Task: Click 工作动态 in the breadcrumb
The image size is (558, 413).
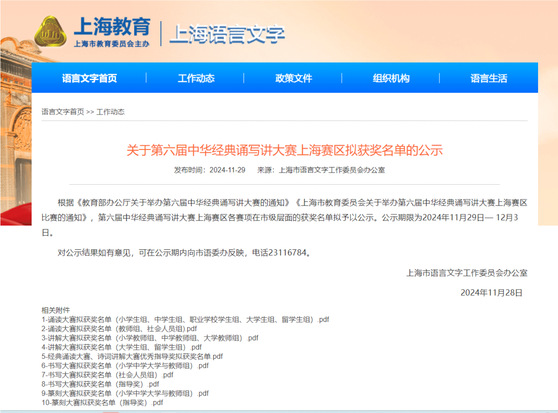Action: click(x=110, y=112)
